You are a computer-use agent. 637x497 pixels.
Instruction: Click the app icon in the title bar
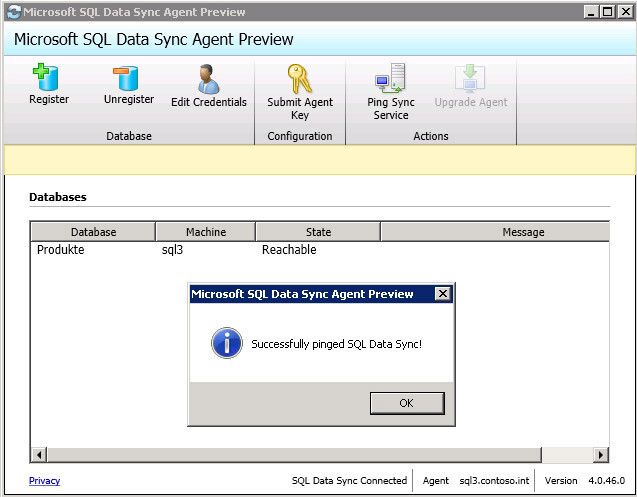coord(14,12)
